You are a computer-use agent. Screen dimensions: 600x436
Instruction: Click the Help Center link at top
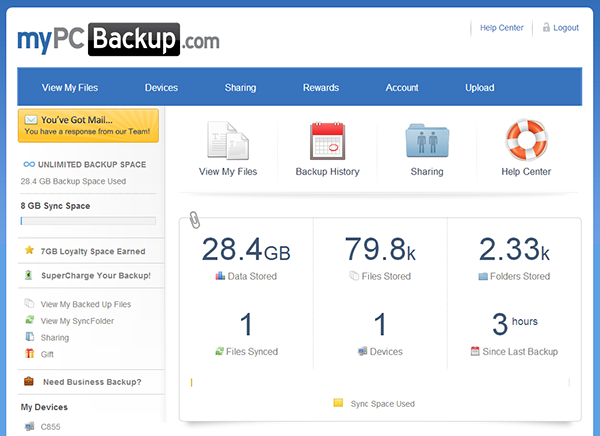tap(502, 28)
